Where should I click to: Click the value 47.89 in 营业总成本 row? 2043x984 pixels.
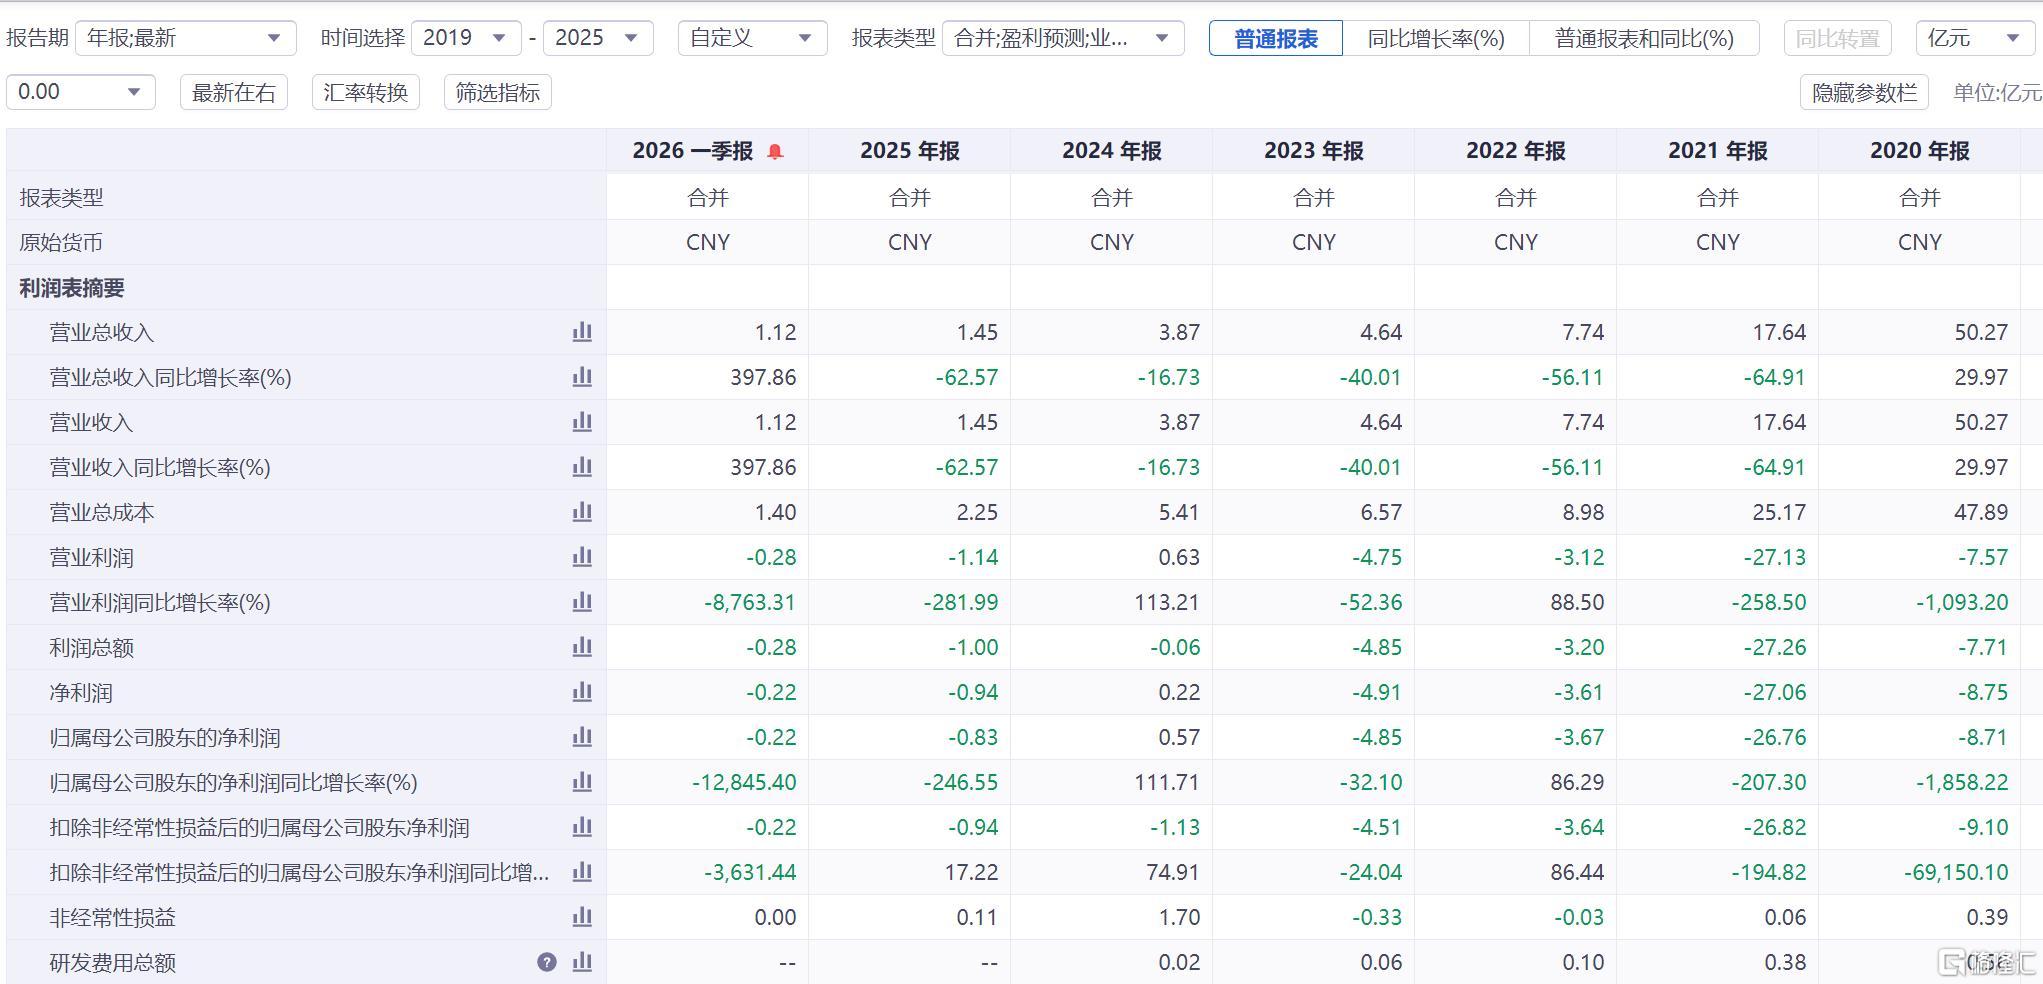coord(1981,512)
